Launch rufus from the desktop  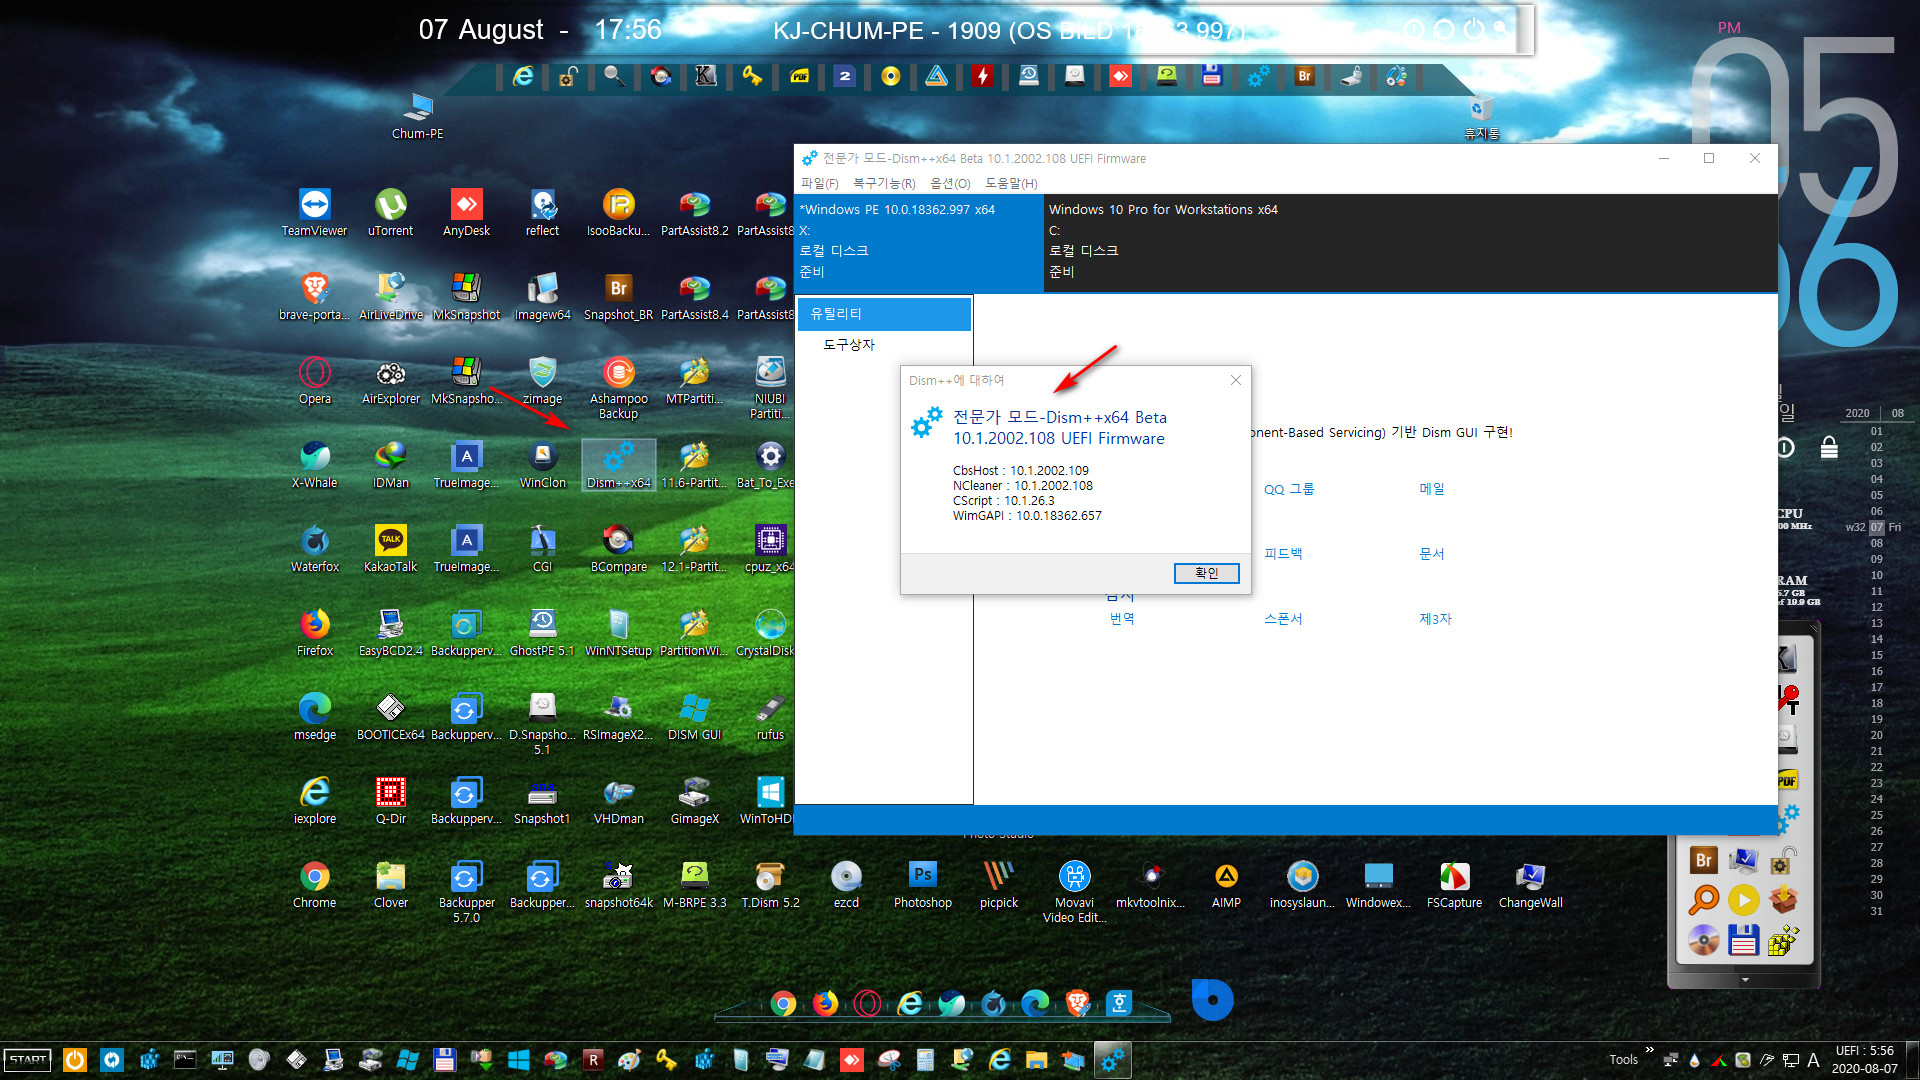click(x=770, y=717)
